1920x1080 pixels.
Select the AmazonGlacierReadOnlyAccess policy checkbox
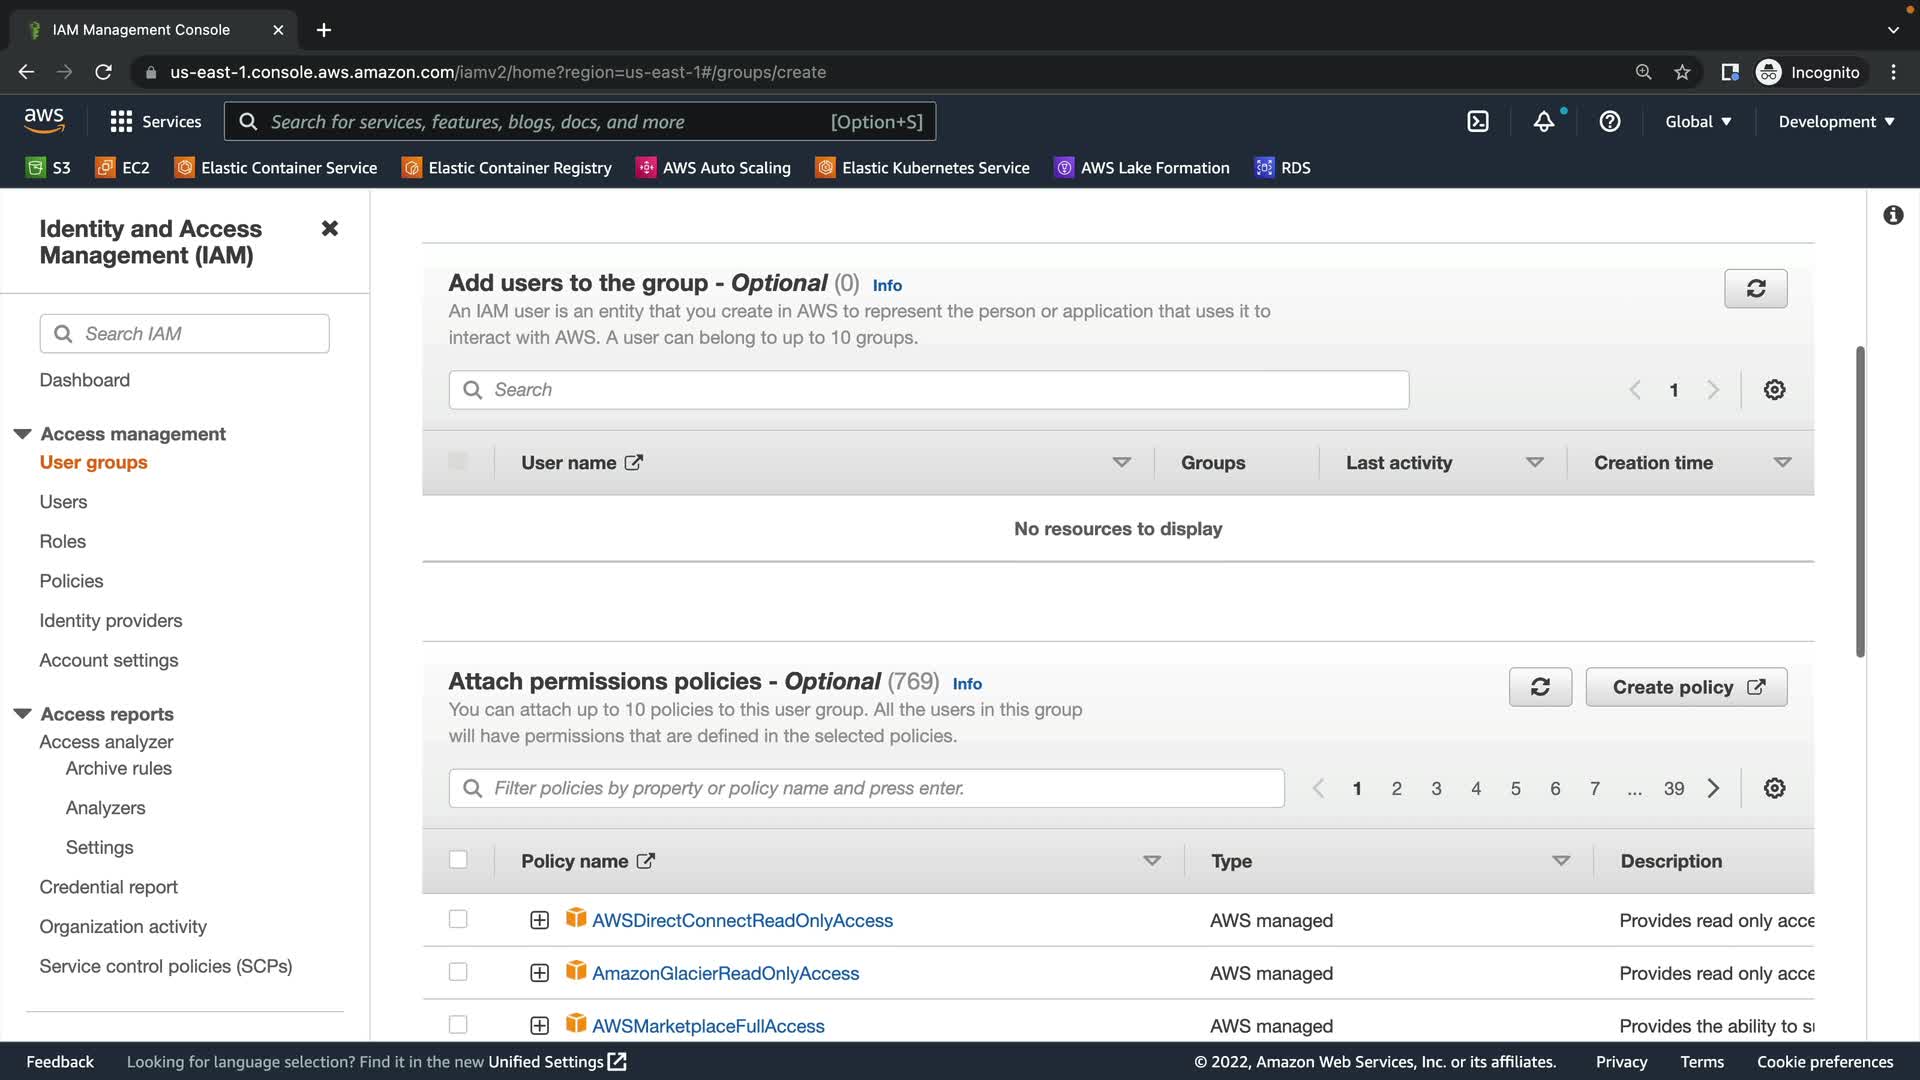point(458,972)
